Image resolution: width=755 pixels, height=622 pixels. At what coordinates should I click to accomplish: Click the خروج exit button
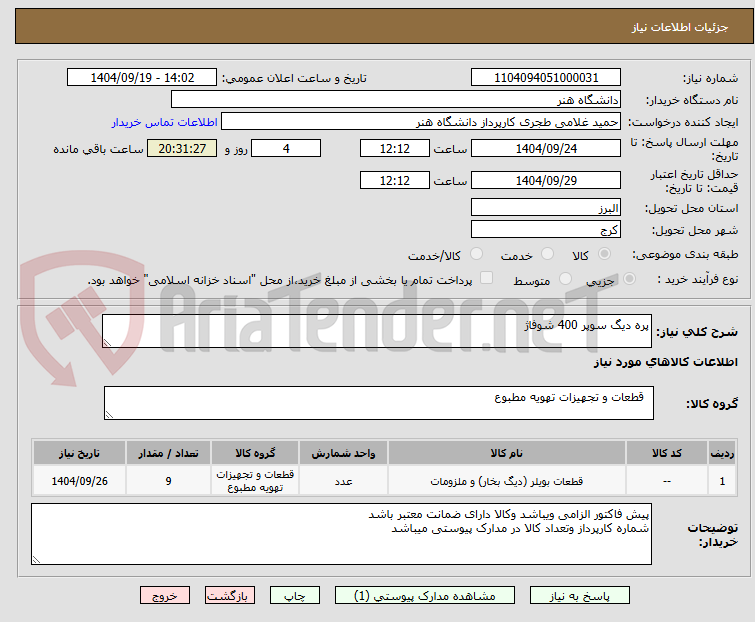coord(165,596)
